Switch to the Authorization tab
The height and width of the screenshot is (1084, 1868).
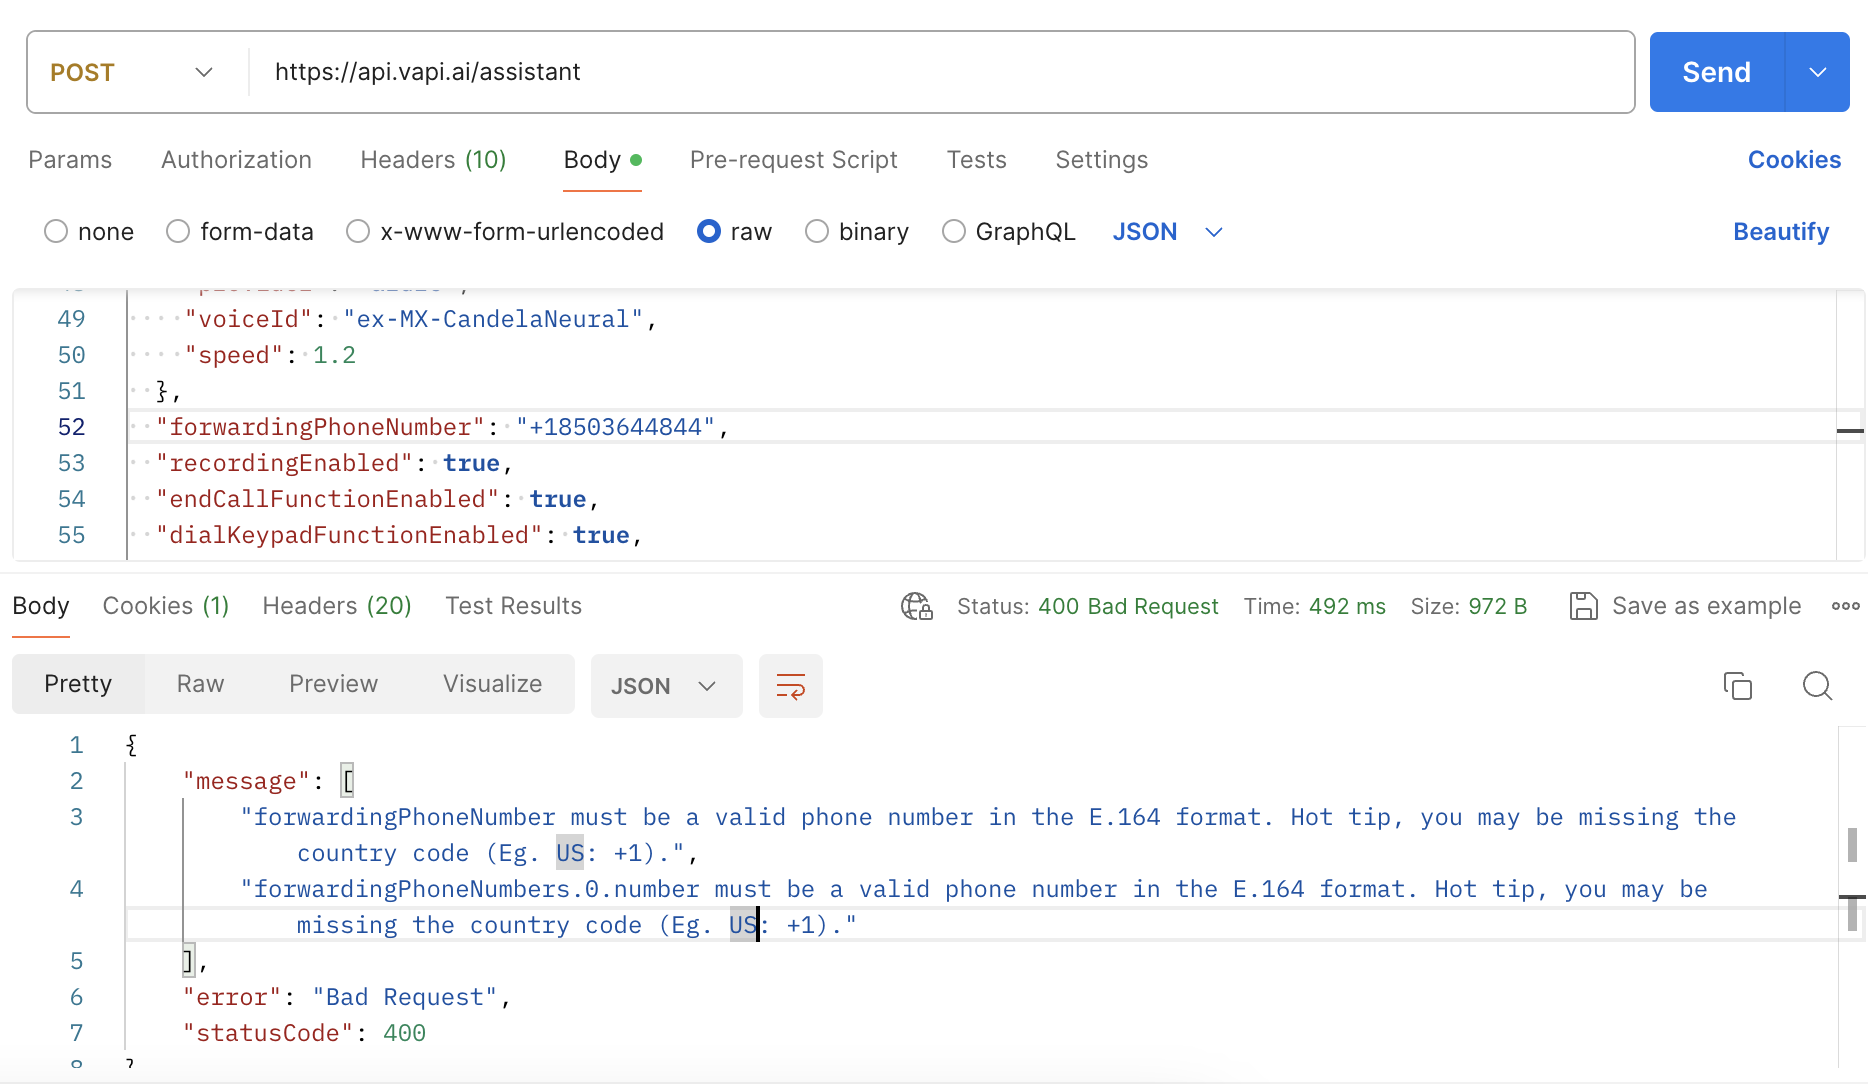(236, 160)
